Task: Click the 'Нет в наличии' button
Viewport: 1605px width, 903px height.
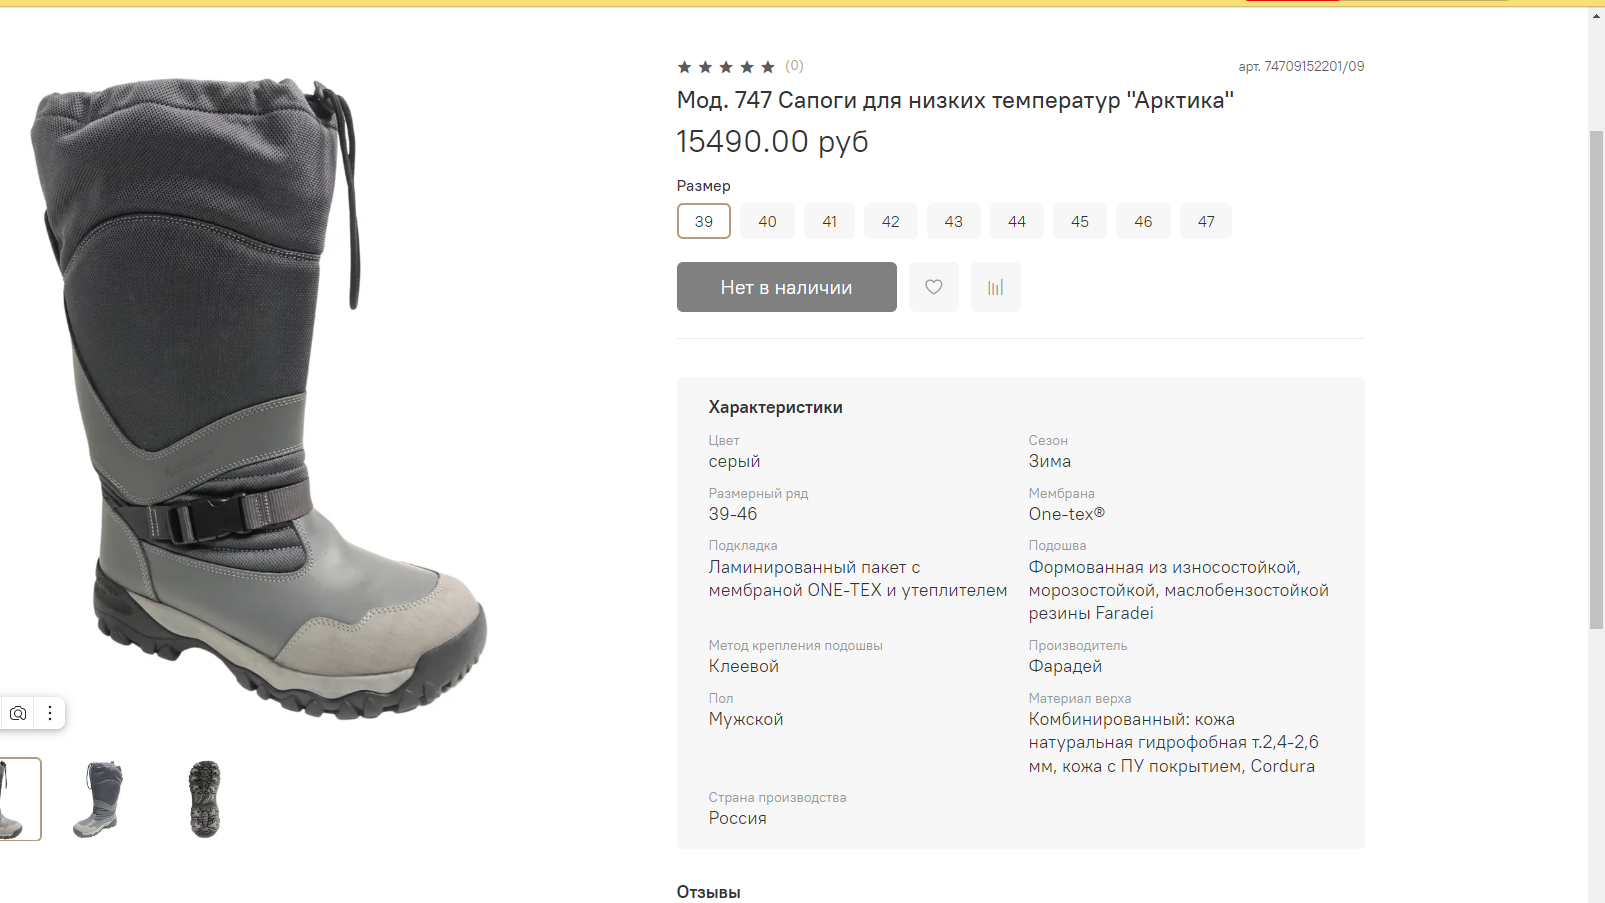Action: click(x=787, y=287)
